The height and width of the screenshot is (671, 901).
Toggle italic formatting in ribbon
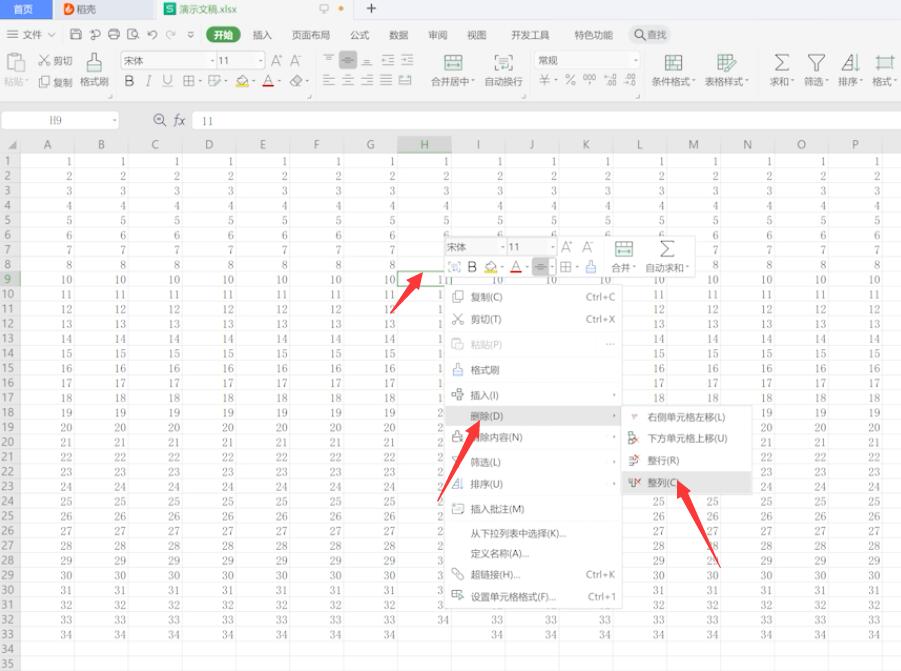(x=148, y=81)
